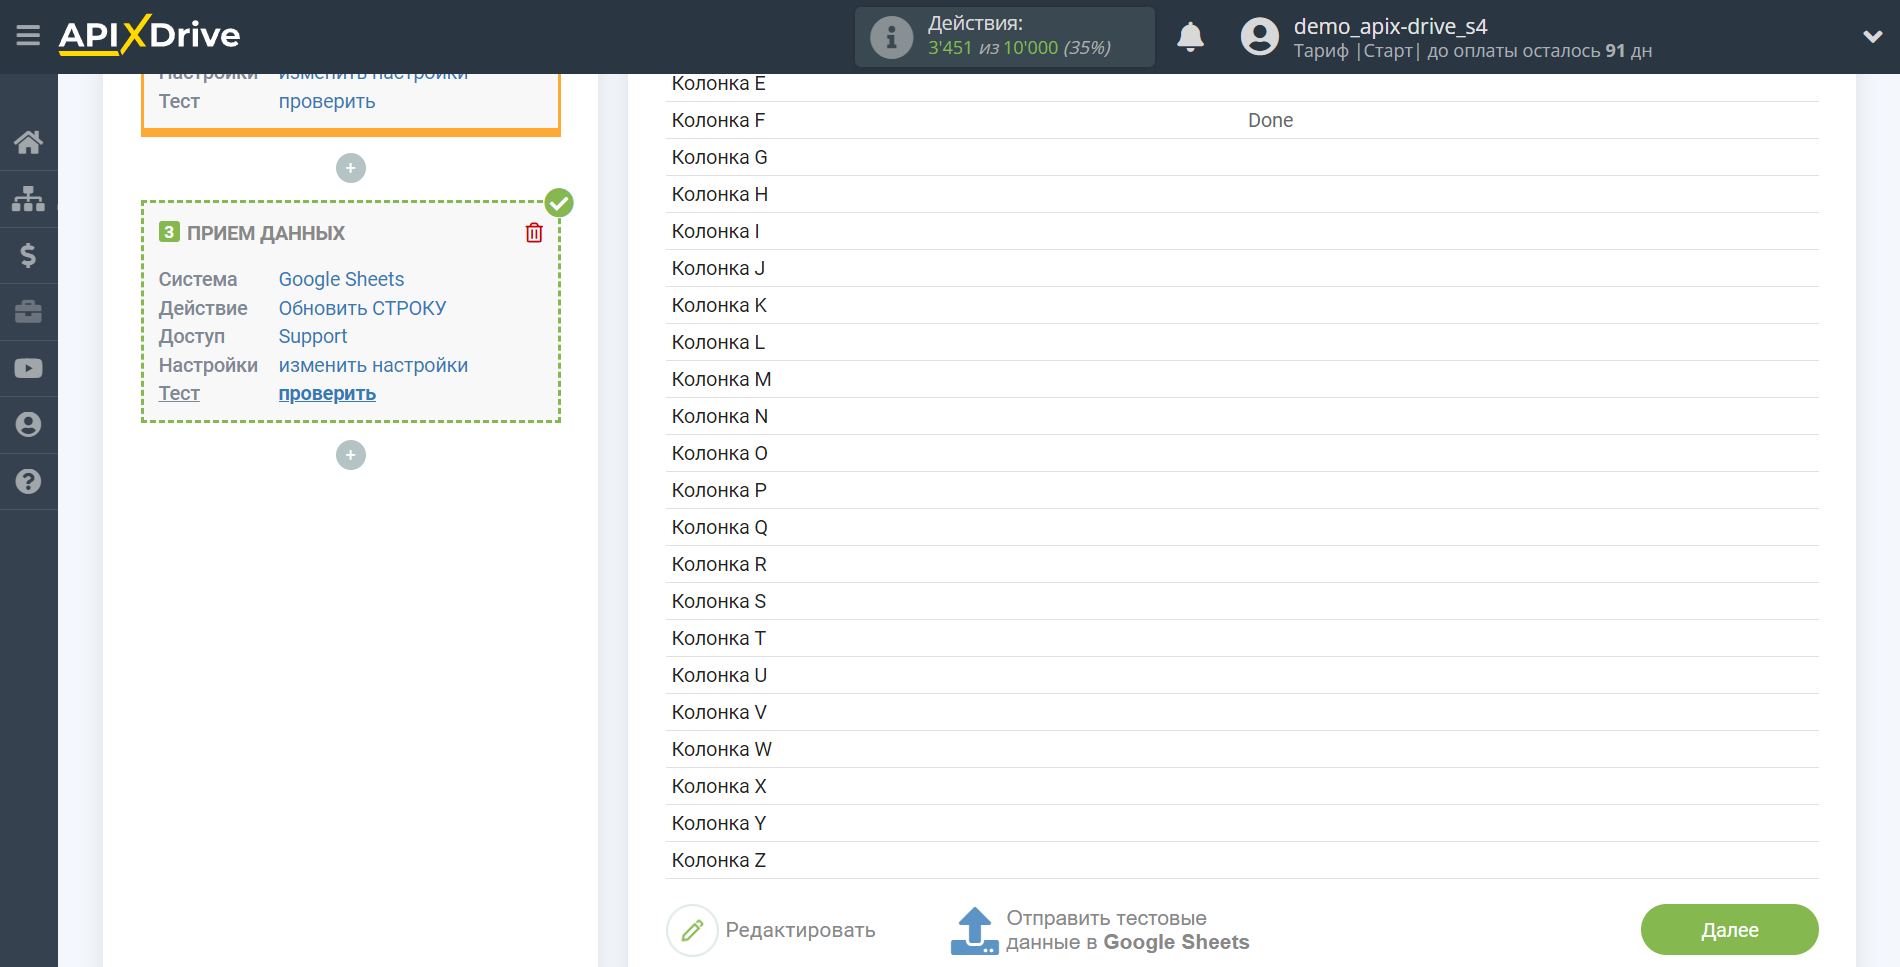Click bold проверить link in block 3
Viewport: 1900px width, 967px height.
327,393
